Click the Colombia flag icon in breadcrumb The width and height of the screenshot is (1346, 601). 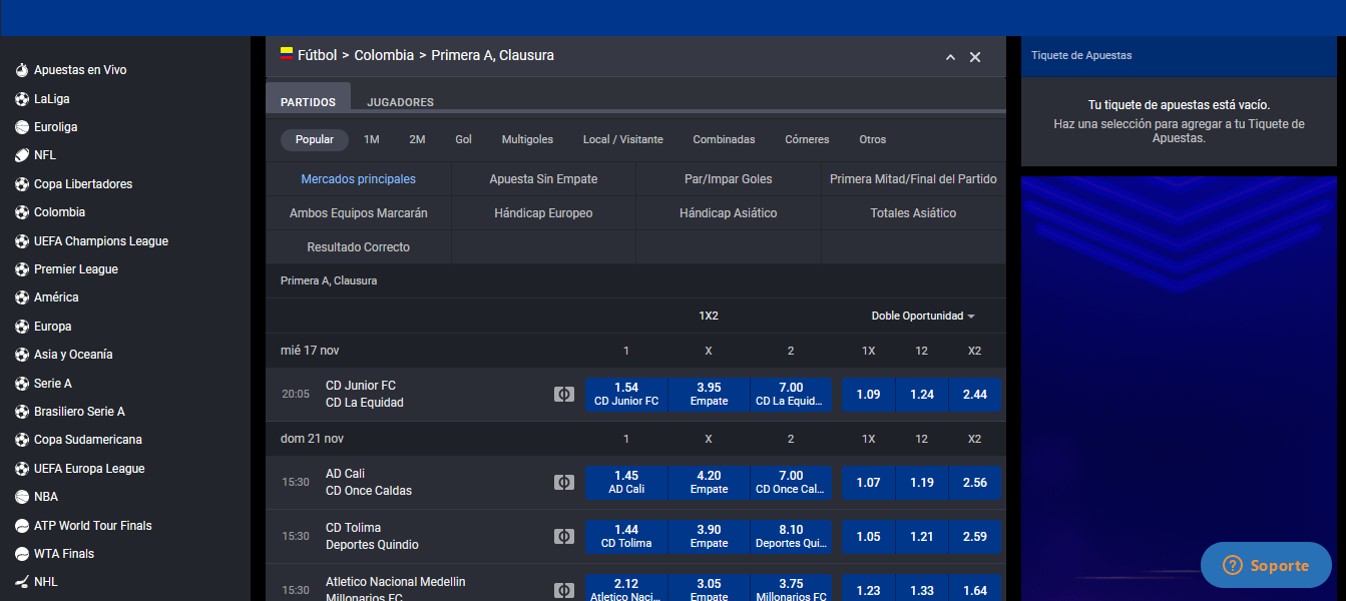(286, 54)
